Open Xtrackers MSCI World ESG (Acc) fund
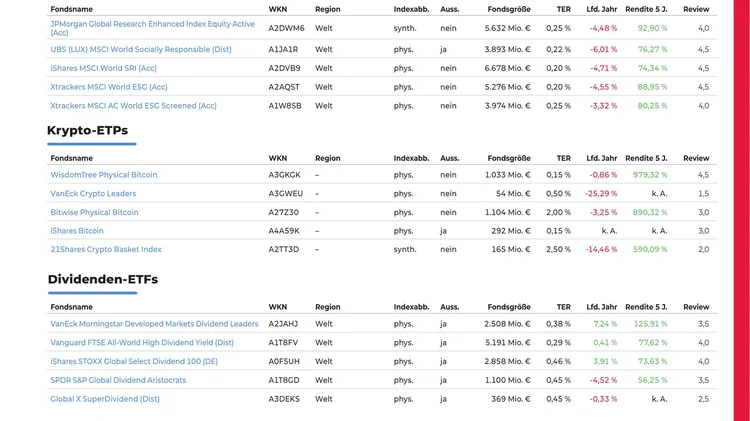This screenshot has width=750, height=421. [x=109, y=87]
